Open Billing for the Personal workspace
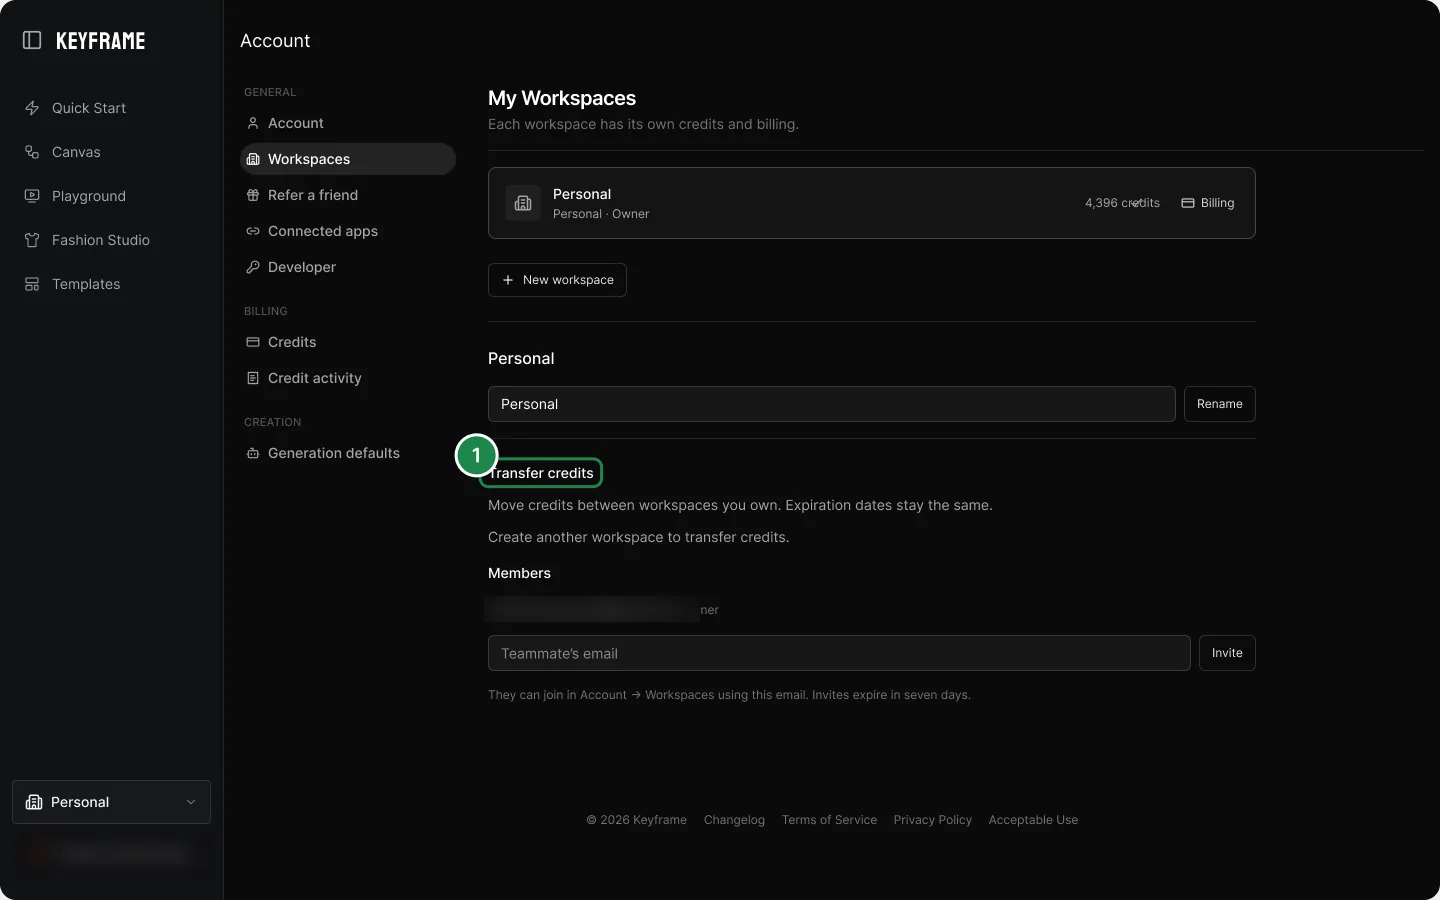Image resolution: width=1440 pixels, height=900 pixels. [x=1208, y=203]
